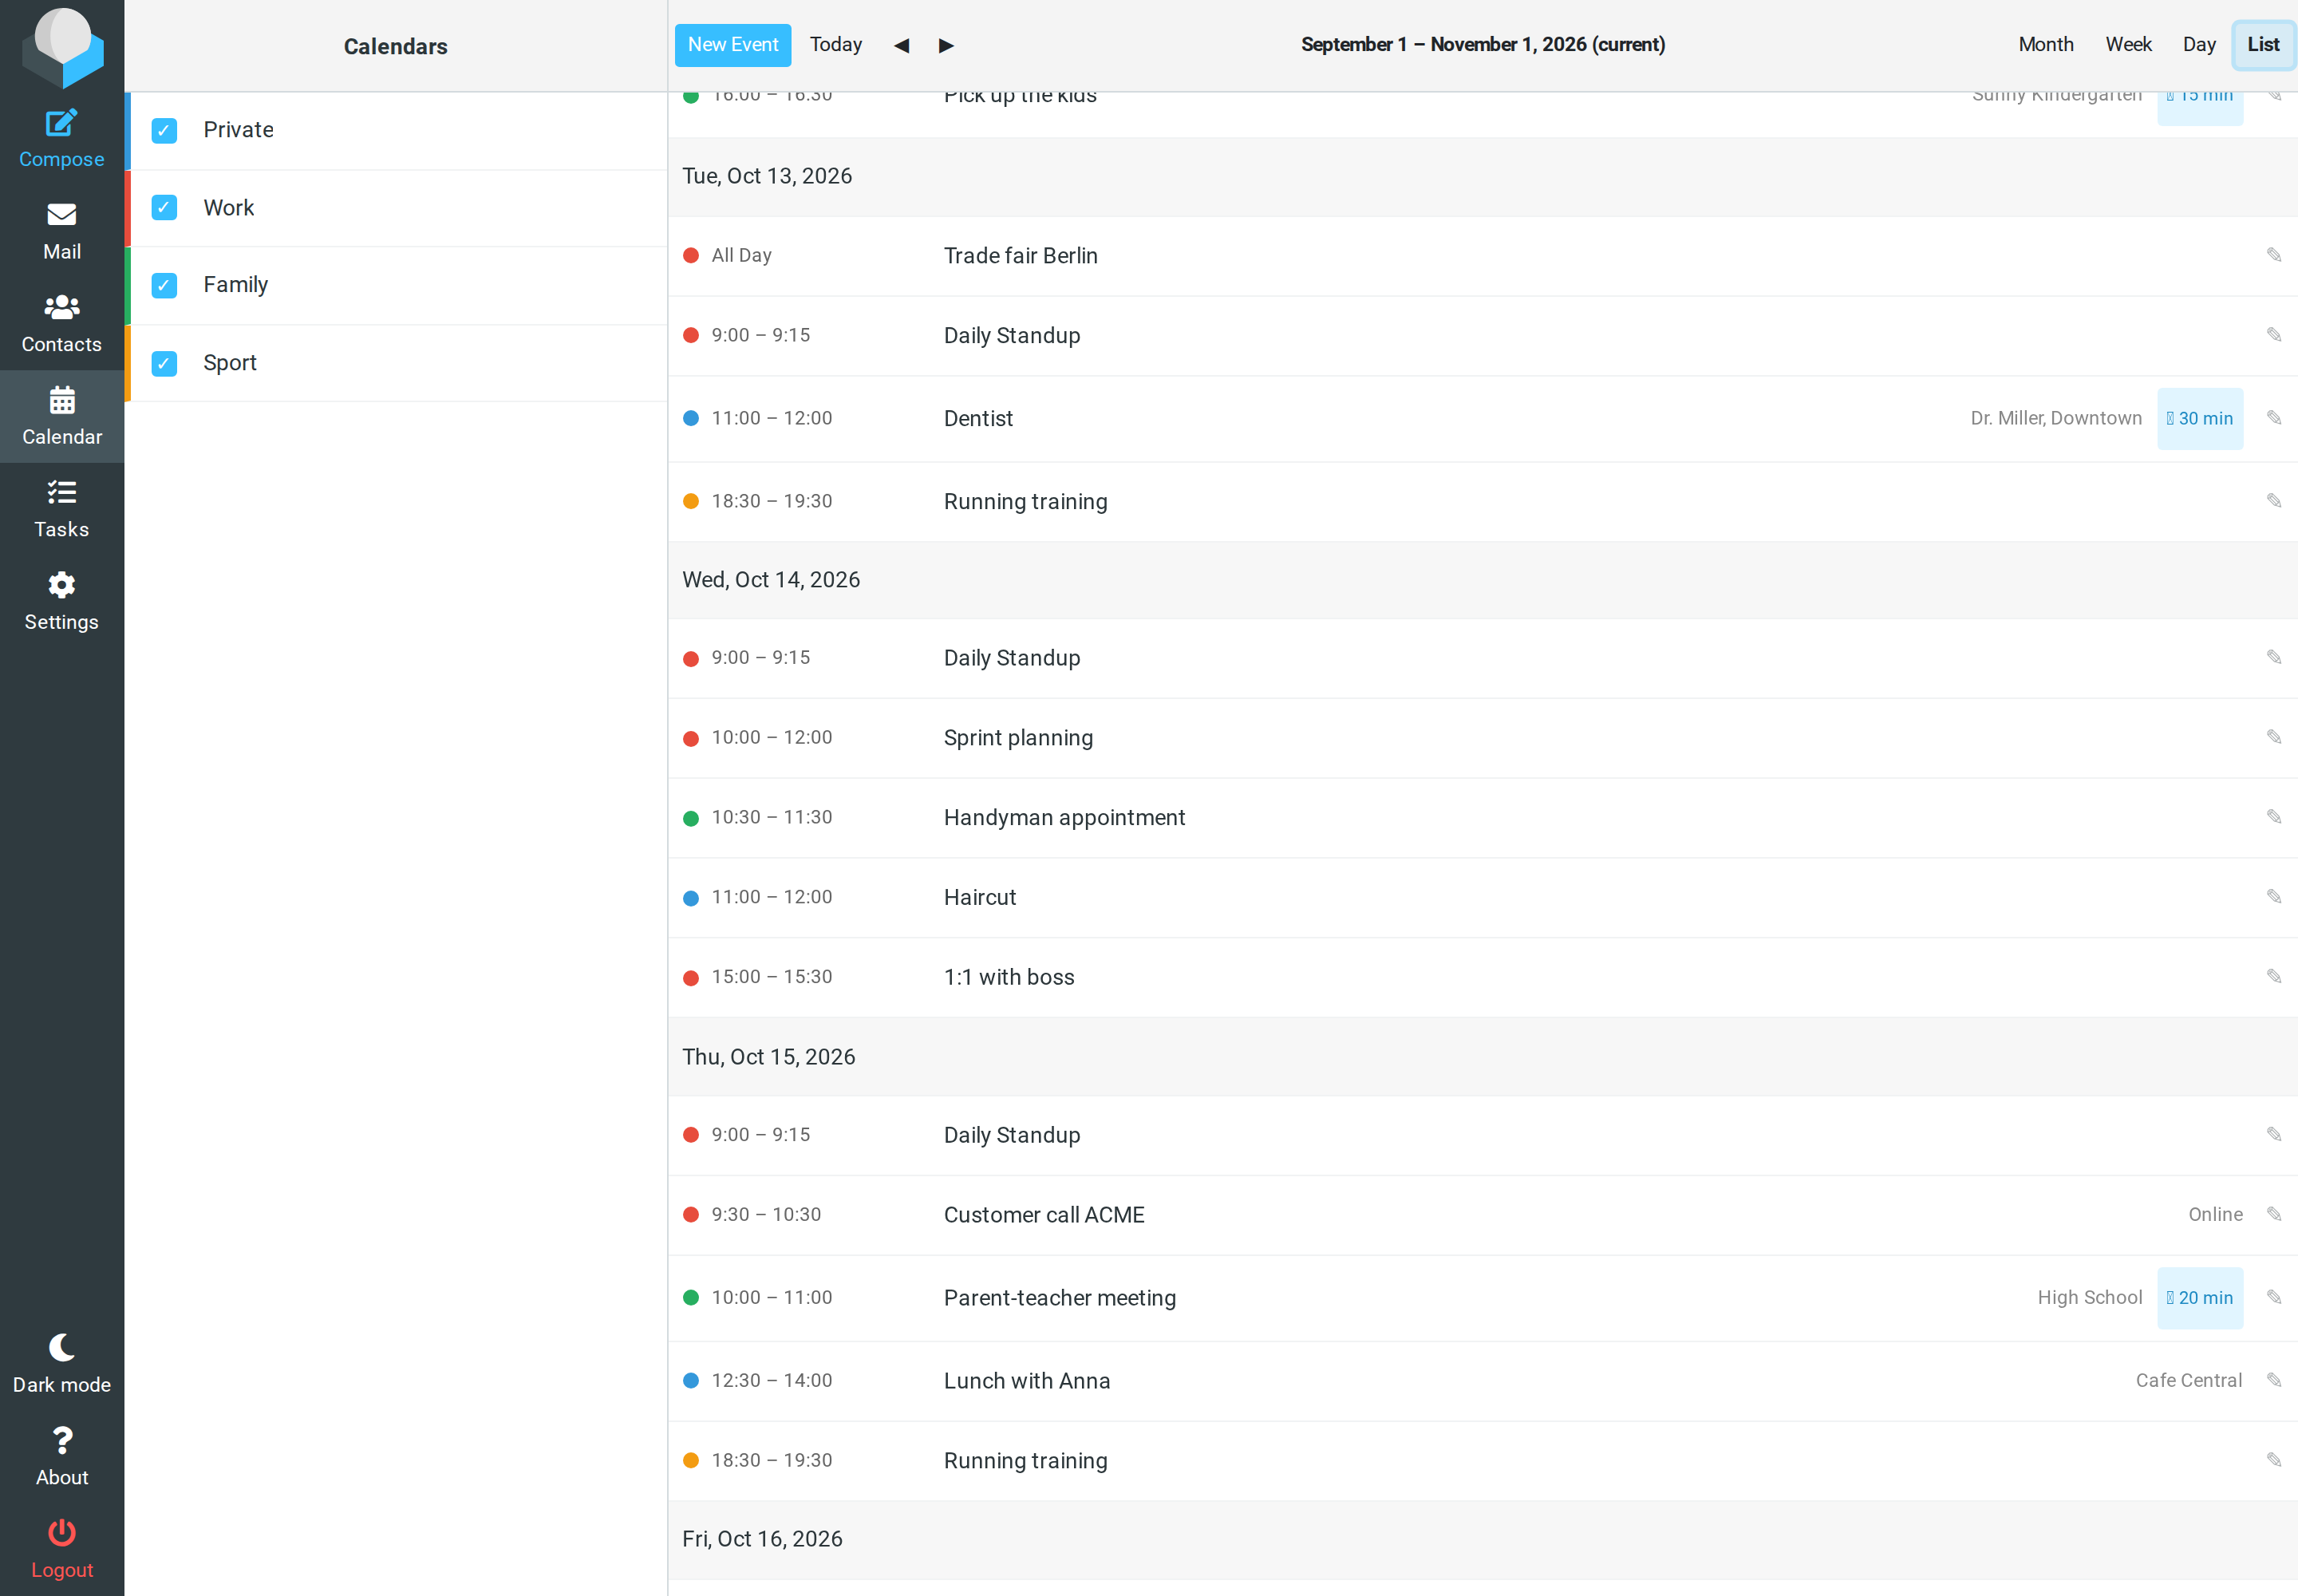Edit the Dentist event with pencil icon
This screenshot has height=1596, width=2298.
pyautogui.click(x=2274, y=418)
